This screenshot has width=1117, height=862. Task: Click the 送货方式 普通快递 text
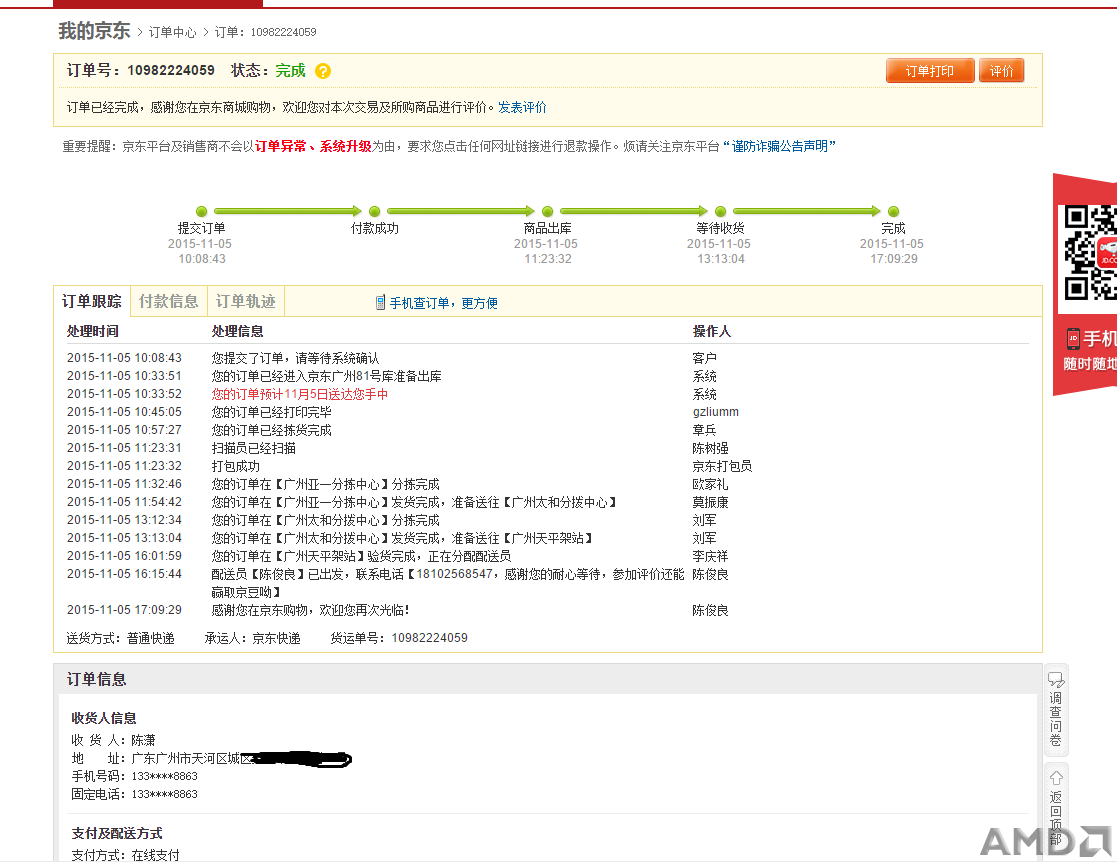(120, 638)
